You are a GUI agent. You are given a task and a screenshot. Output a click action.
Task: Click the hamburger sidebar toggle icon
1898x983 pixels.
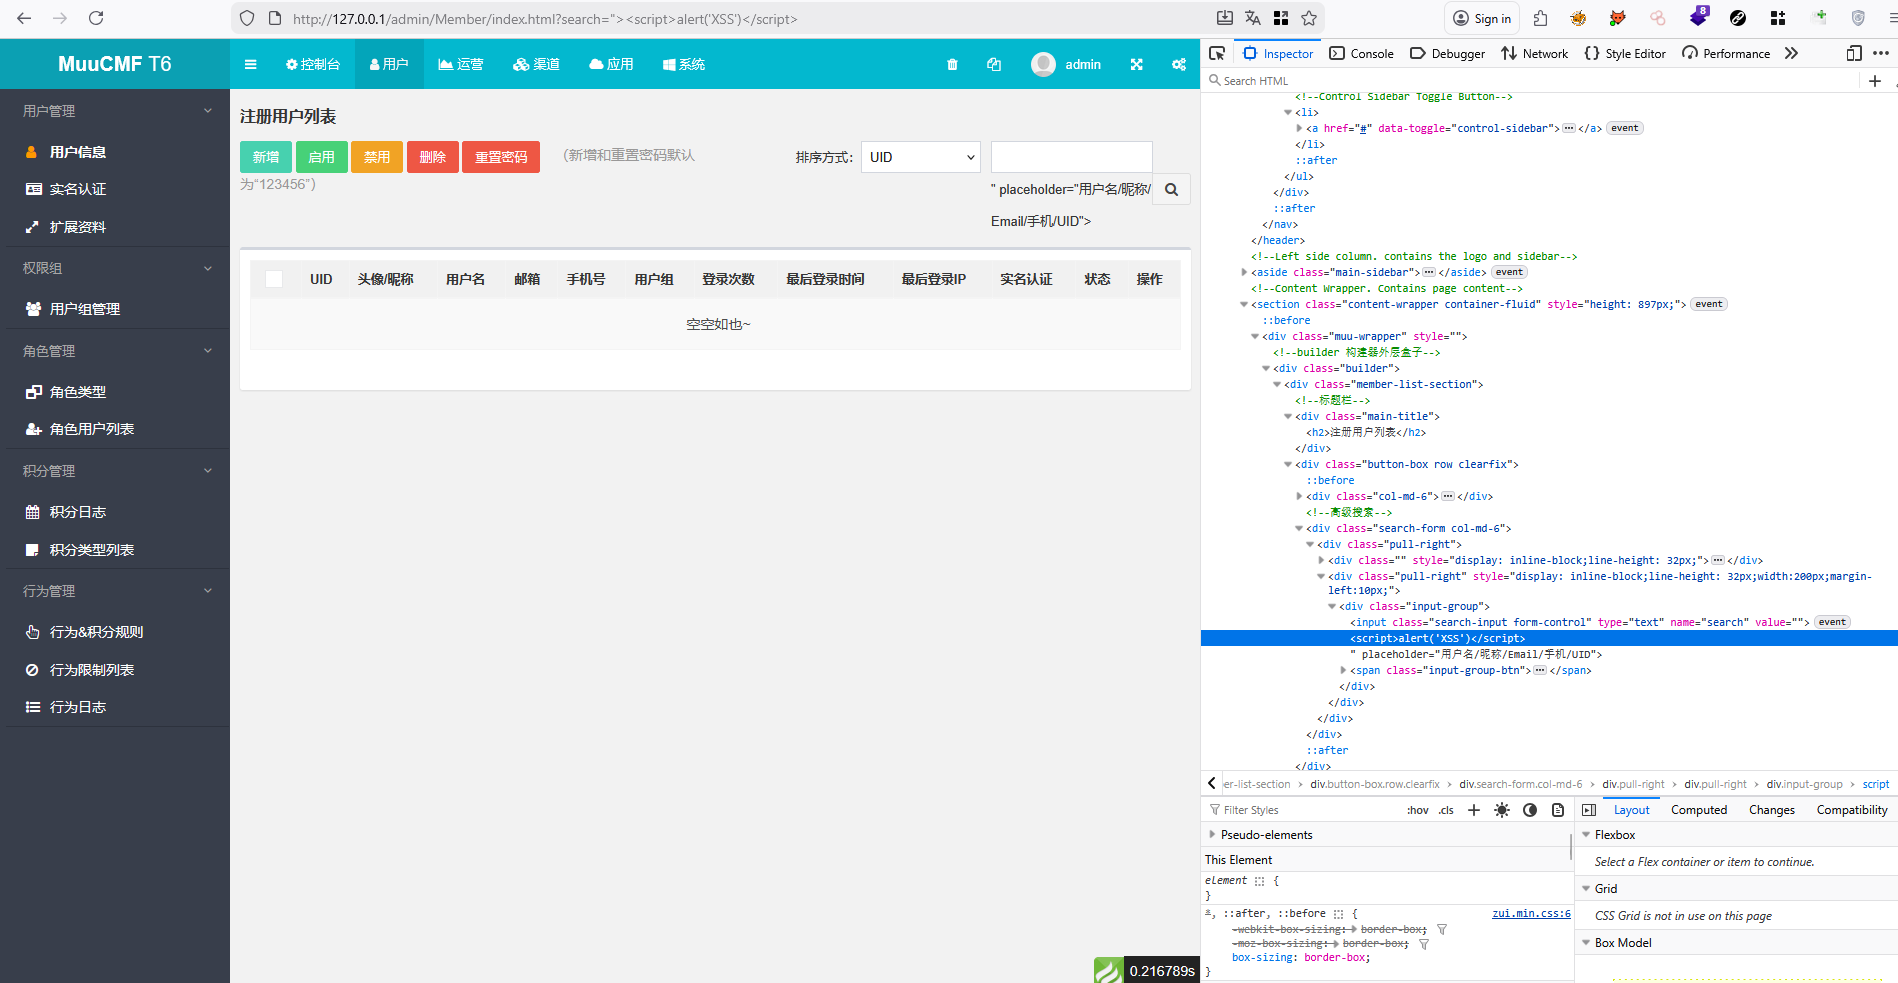point(251,64)
